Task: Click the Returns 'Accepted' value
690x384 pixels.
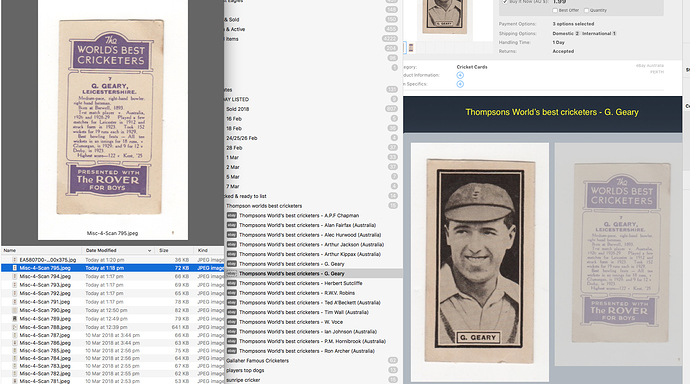Action: (x=563, y=51)
